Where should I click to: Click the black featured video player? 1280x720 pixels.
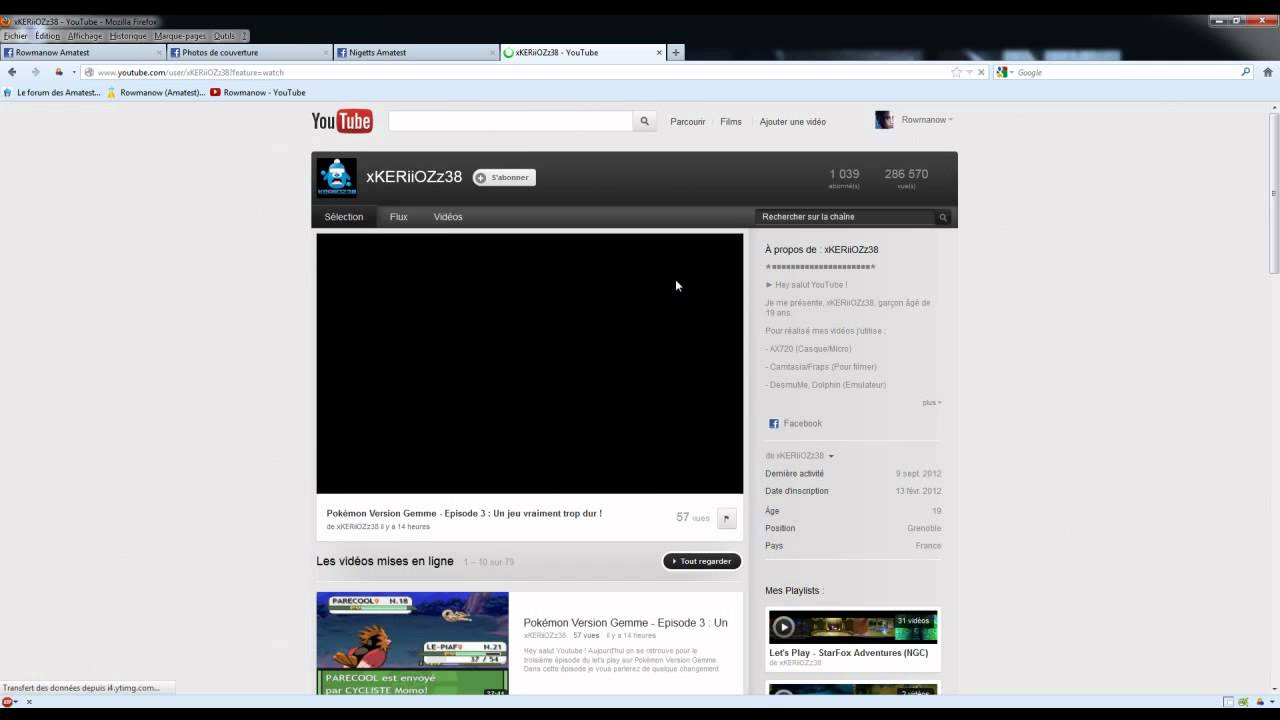point(530,364)
